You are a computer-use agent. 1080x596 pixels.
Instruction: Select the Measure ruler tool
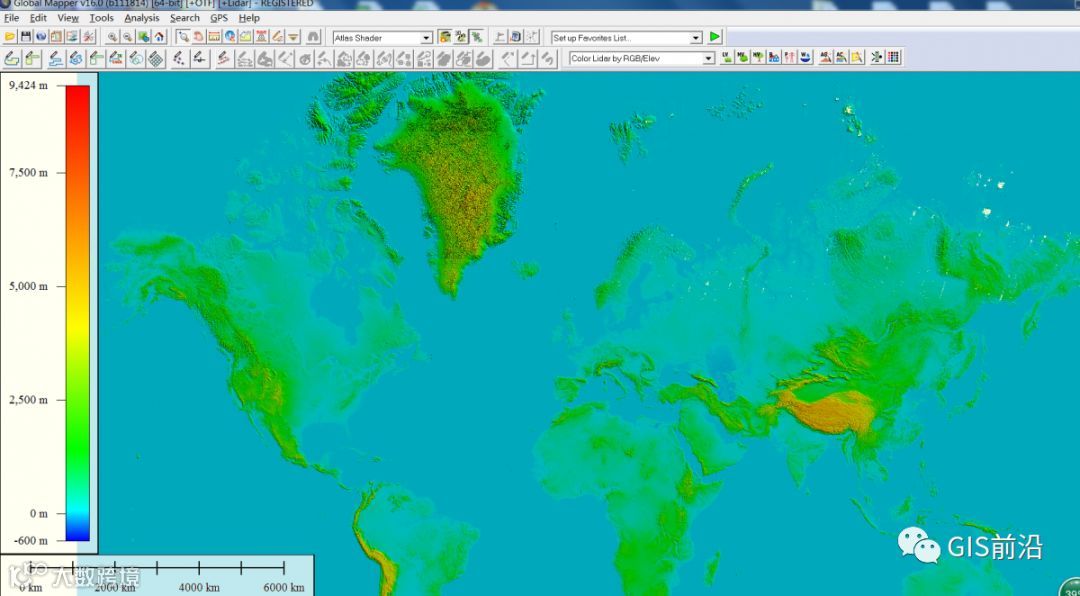214,37
